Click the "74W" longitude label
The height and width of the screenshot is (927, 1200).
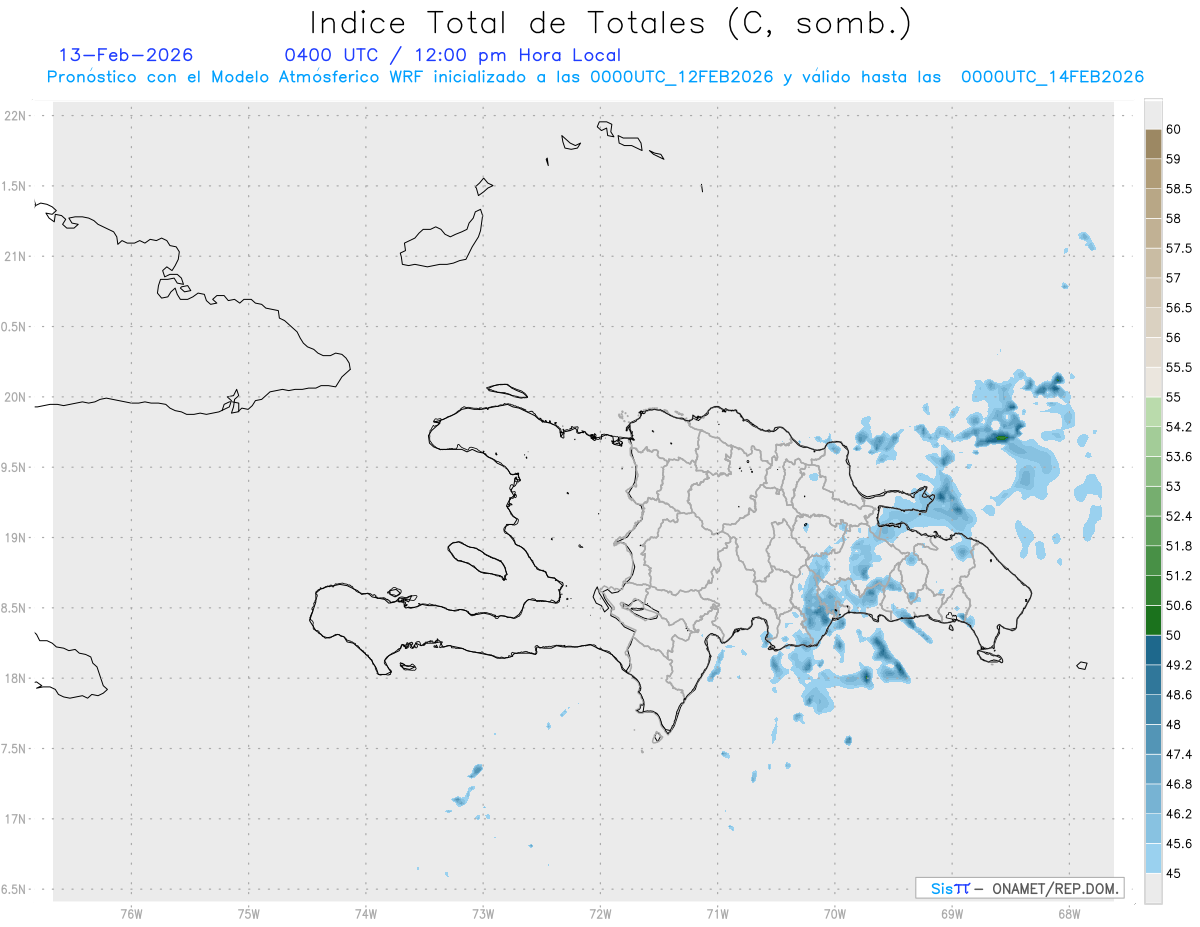click(x=365, y=913)
